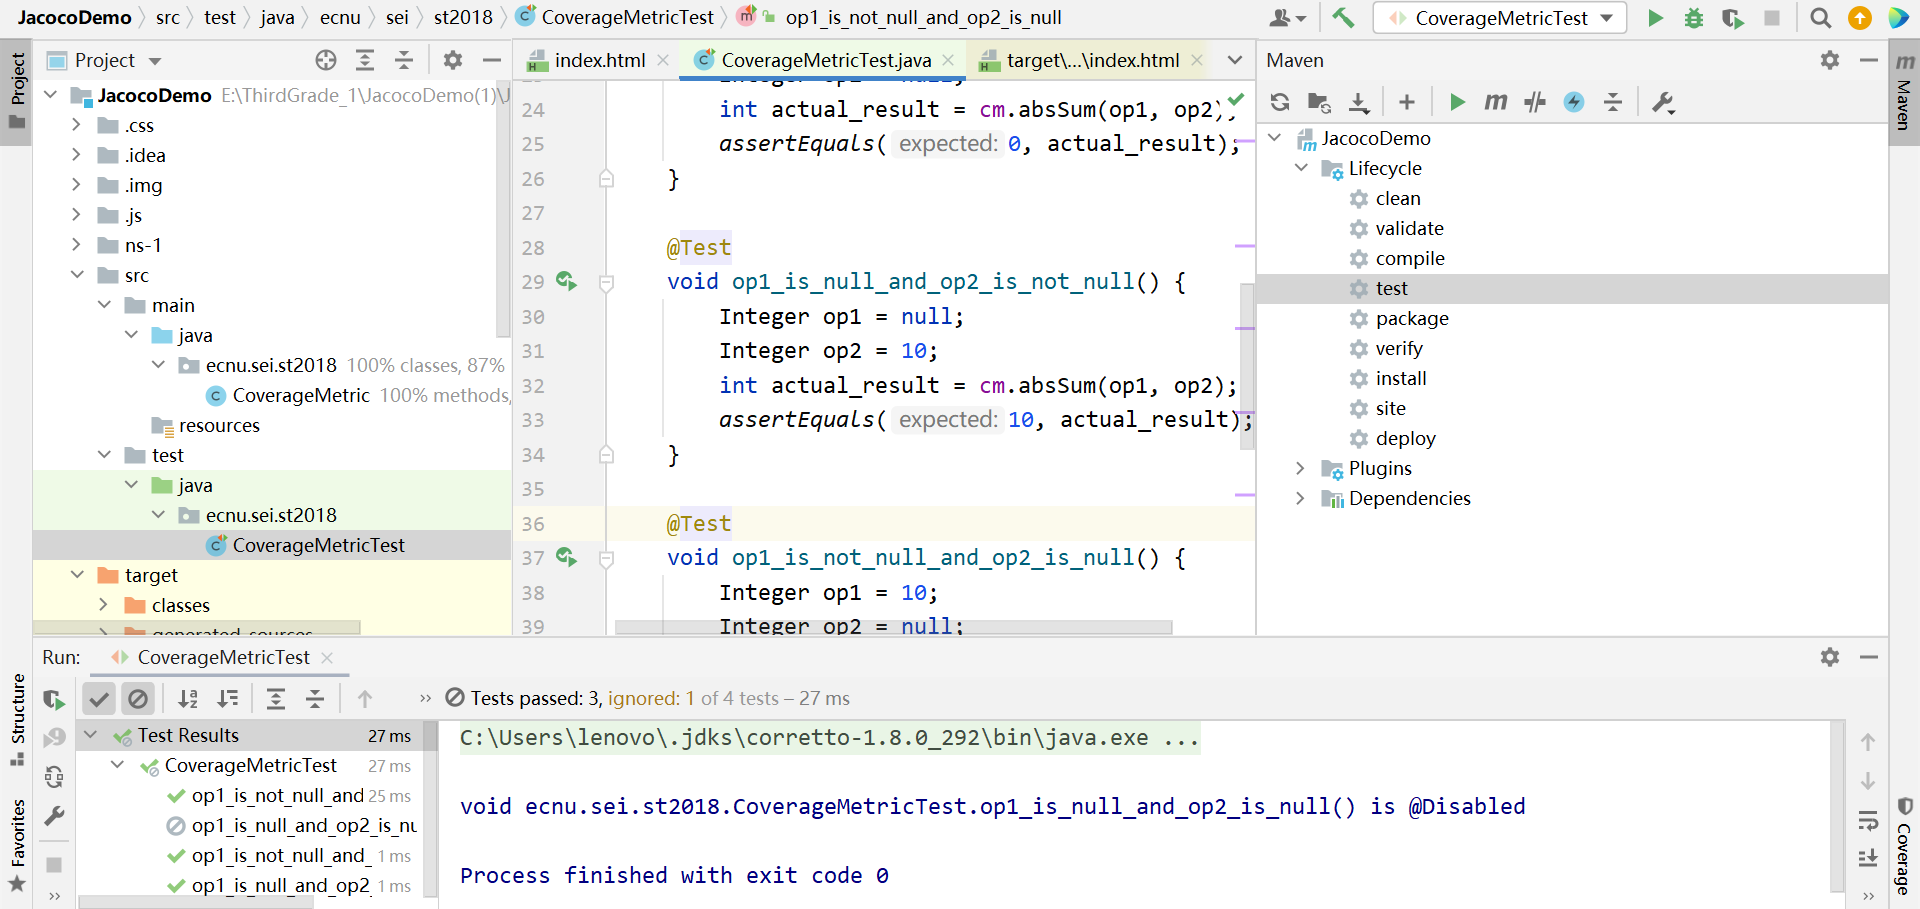Collapse the target folder
This screenshot has height=909, width=1920.
pos(77,575)
